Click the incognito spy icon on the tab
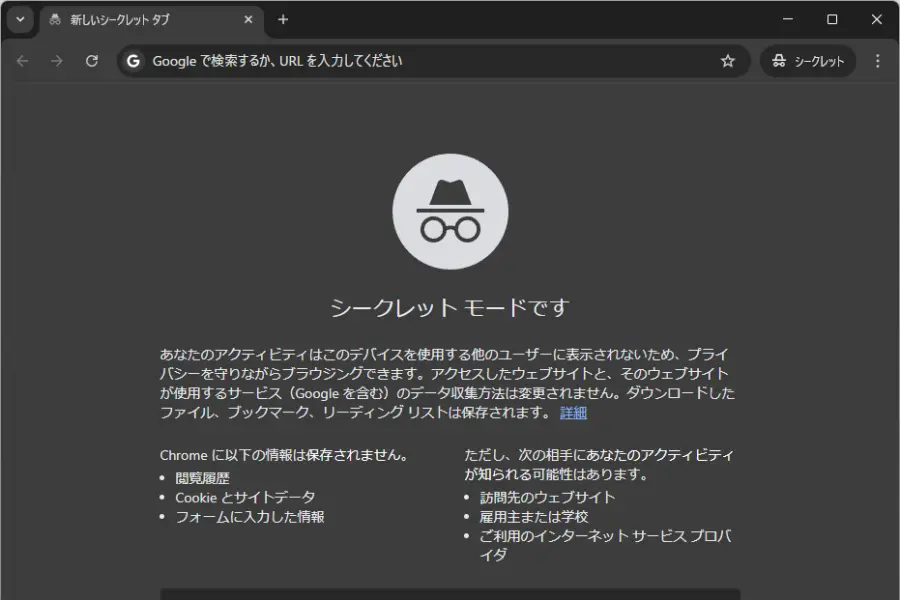 (x=56, y=19)
